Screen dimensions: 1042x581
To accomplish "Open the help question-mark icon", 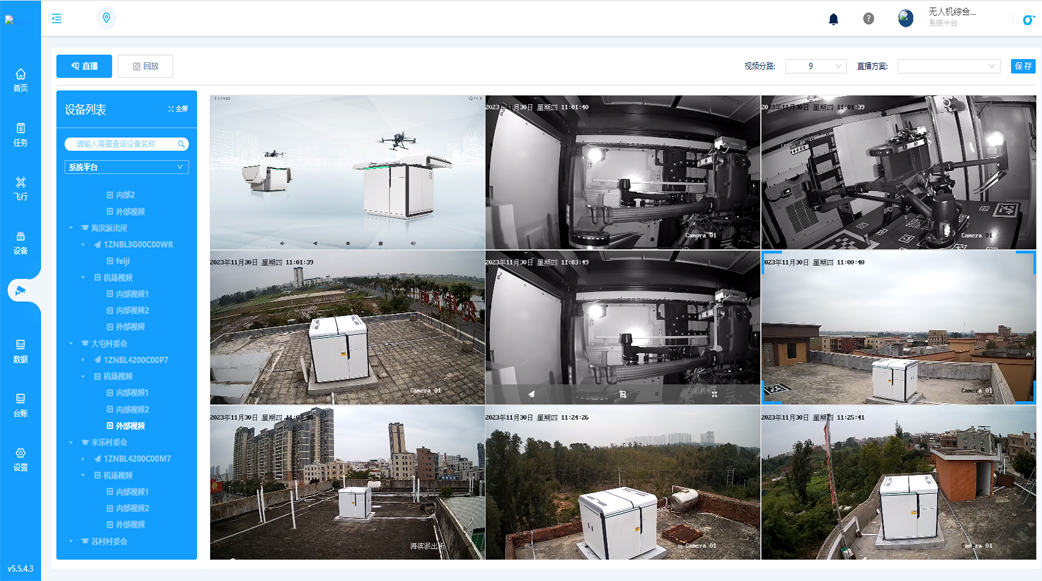I will click(868, 17).
